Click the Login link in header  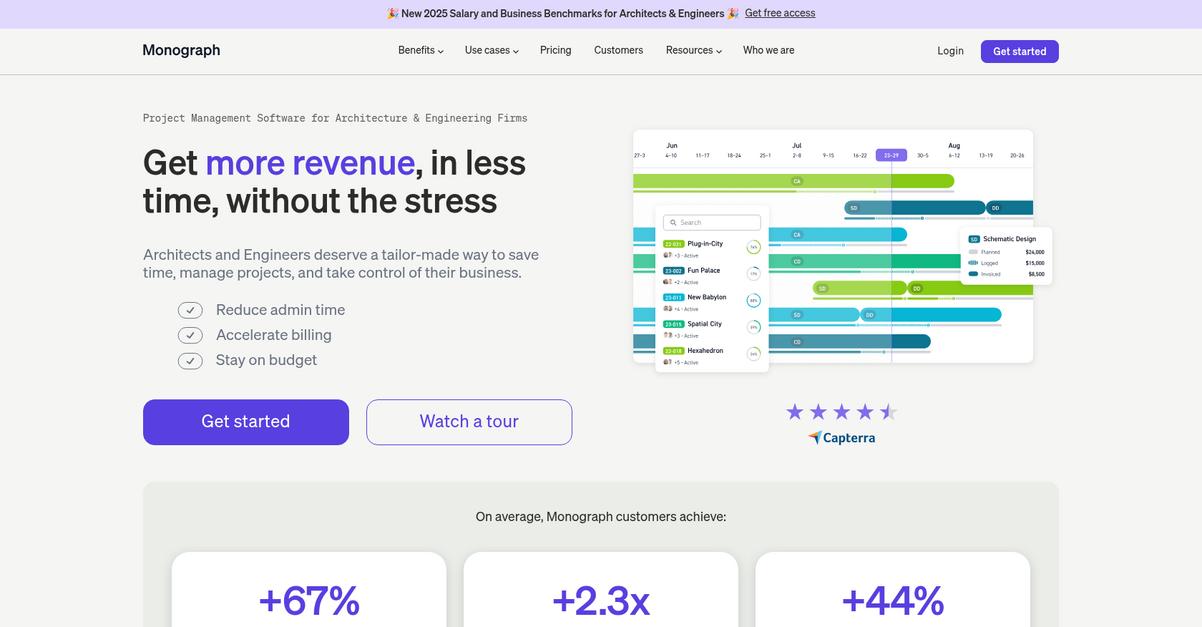point(950,51)
